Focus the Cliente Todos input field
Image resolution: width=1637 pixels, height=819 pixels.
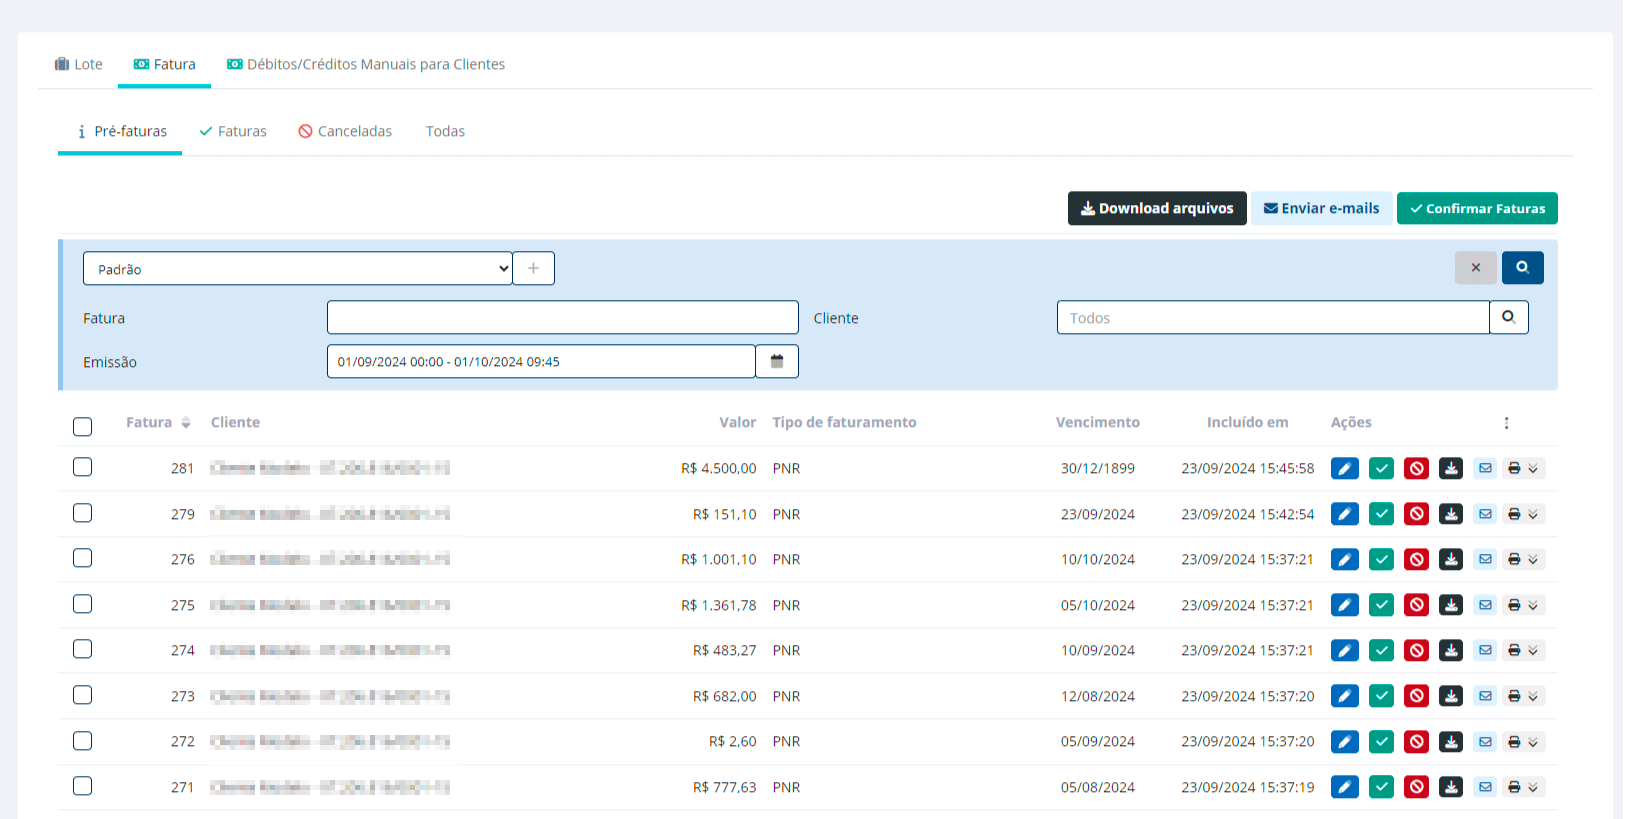click(x=1273, y=317)
